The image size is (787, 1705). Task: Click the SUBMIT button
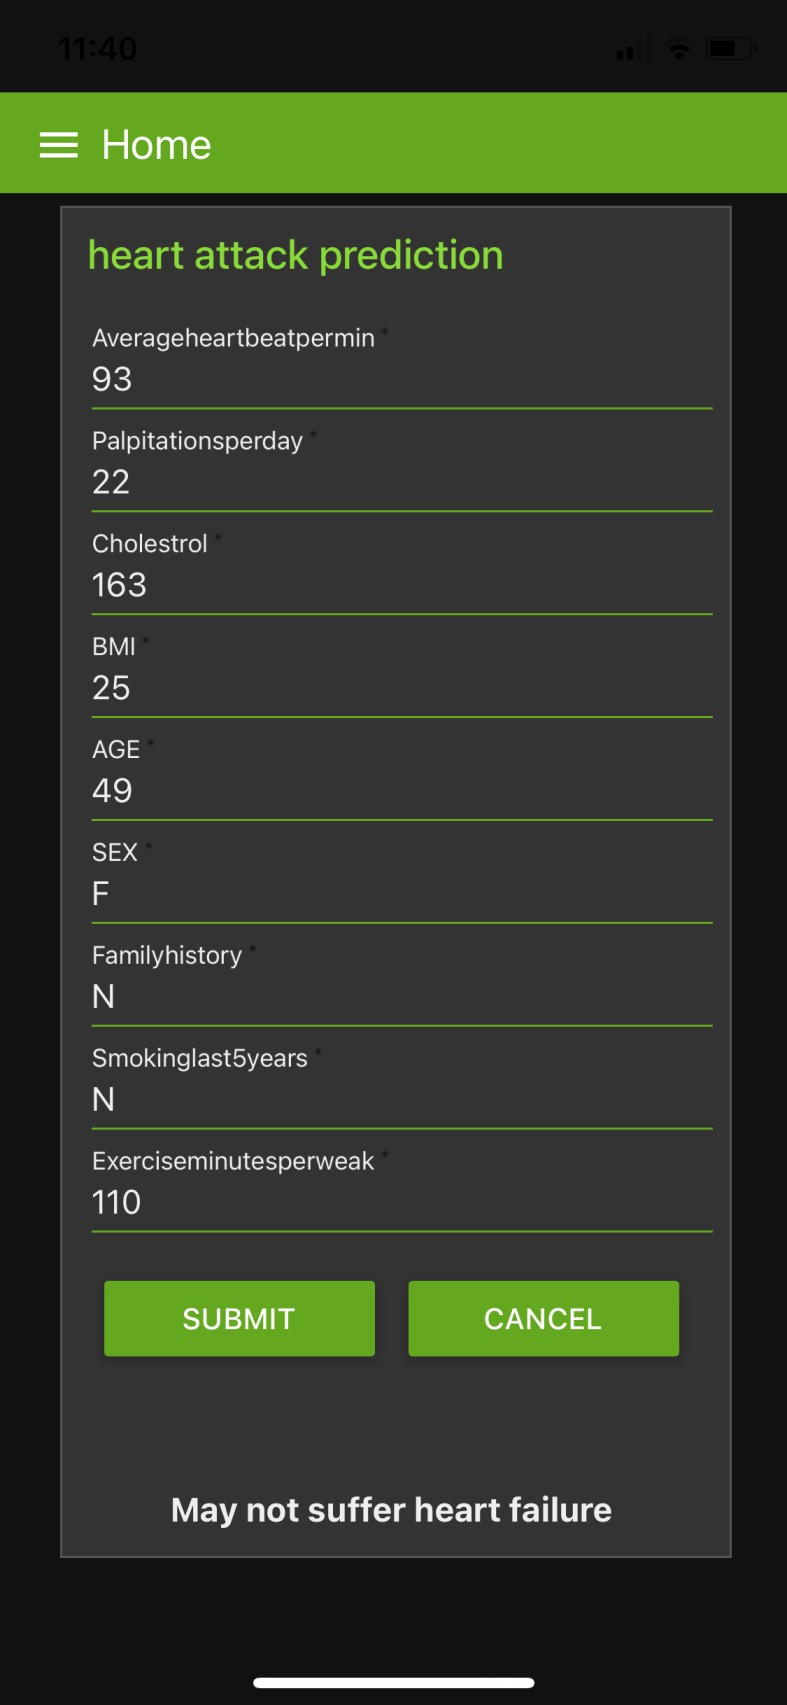coord(239,1318)
